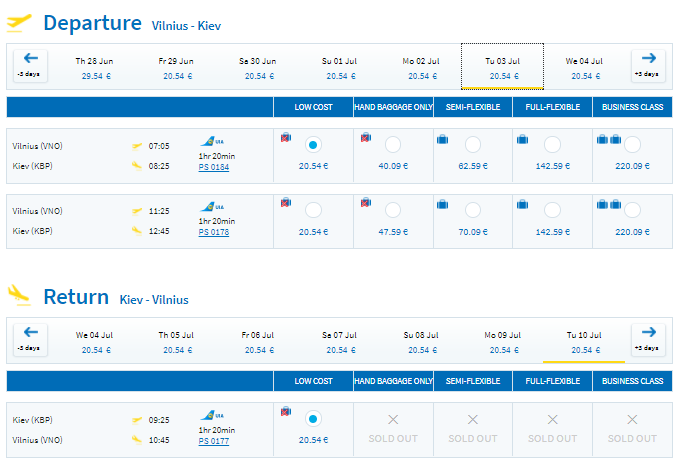The image size is (680, 464).
Task: Select Low Cost fare for flight PS 0178
Action: coord(313,210)
